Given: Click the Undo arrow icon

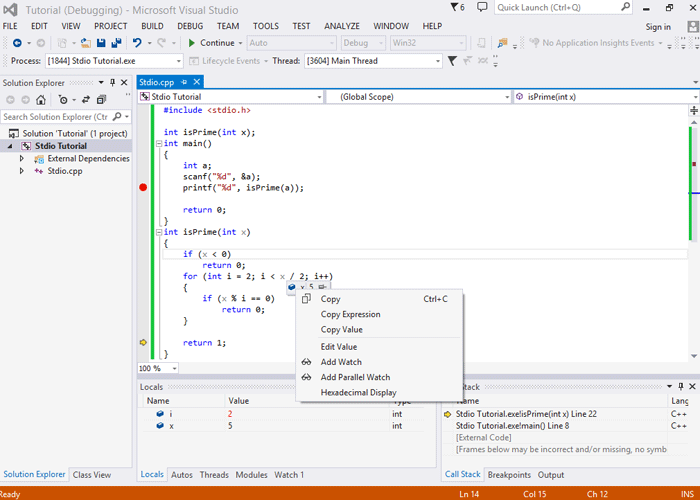Looking at the screenshot, I should pyautogui.click(x=138, y=43).
